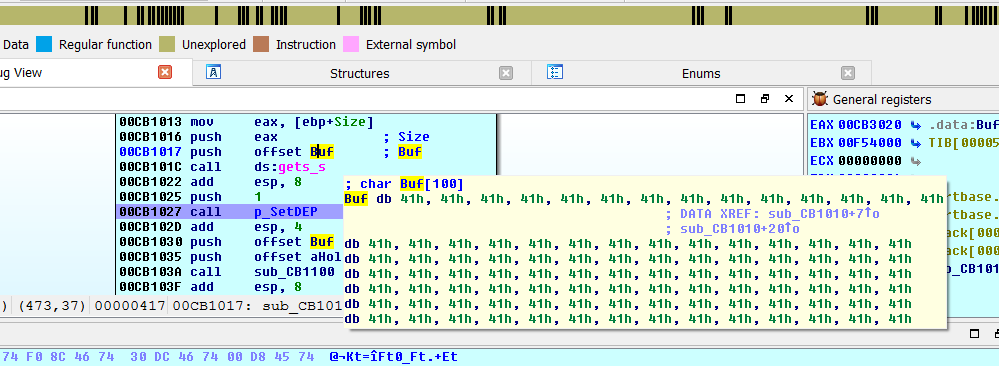Screen dimensions: 999x366
Task: Click the Instruction legend color swatch
Action: pos(260,45)
